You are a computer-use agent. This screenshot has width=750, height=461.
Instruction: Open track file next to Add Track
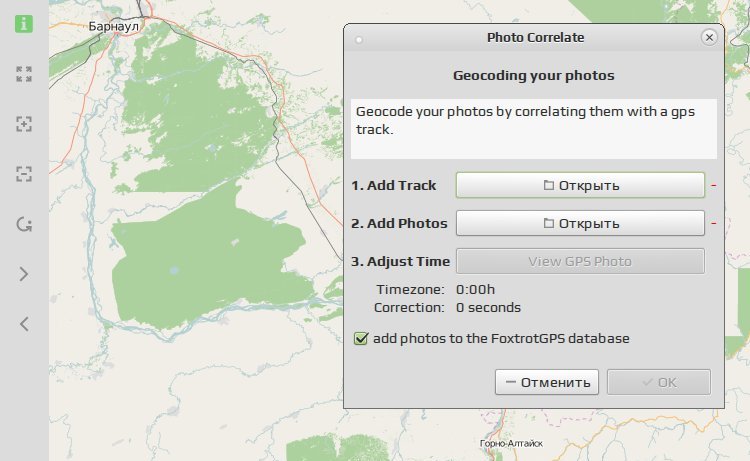[580, 185]
